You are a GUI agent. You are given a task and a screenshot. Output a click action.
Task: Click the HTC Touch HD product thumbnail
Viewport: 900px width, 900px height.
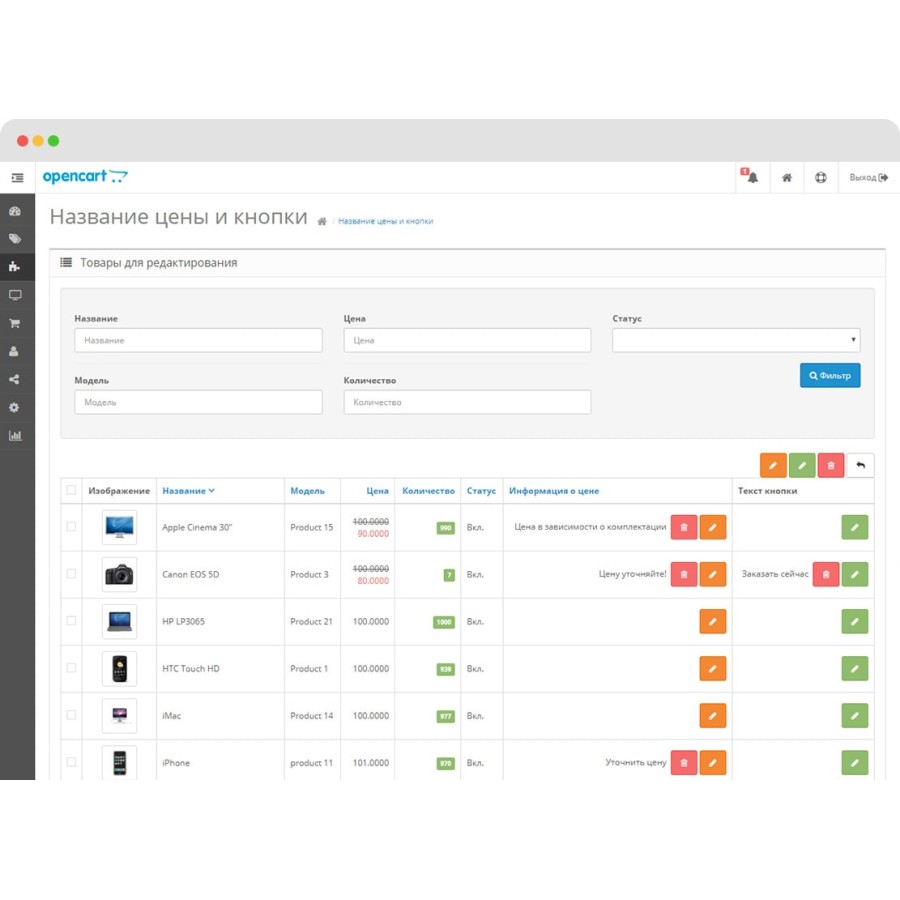click(119, 668)
